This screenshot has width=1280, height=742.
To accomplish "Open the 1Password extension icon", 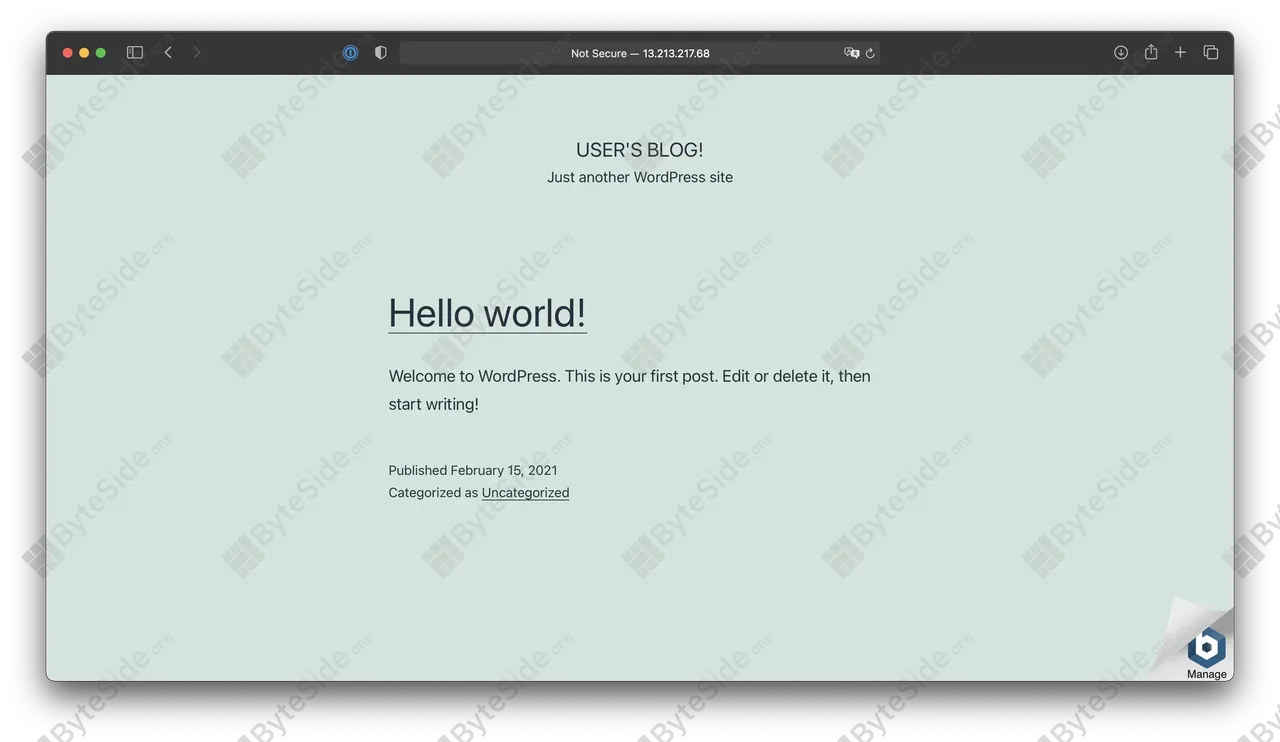I will 350,53.
